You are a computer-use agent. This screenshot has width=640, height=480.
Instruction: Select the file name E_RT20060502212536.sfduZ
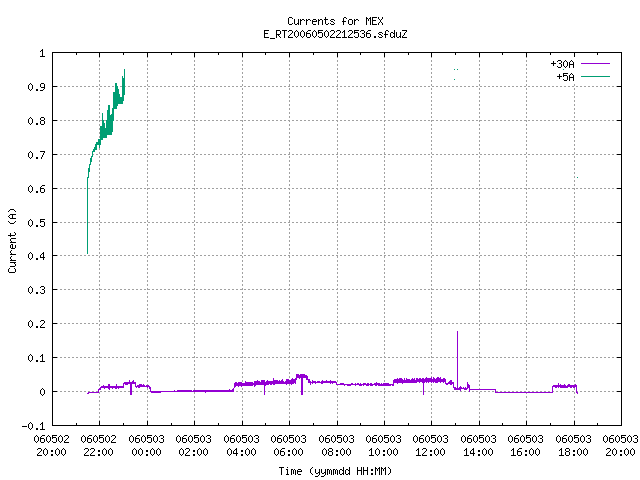[x=335, y=34]
